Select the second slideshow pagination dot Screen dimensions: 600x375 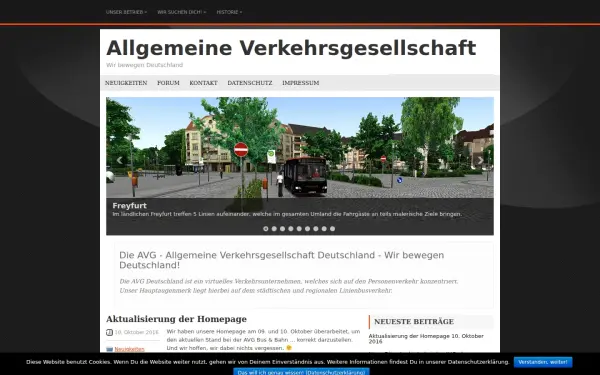274,229
